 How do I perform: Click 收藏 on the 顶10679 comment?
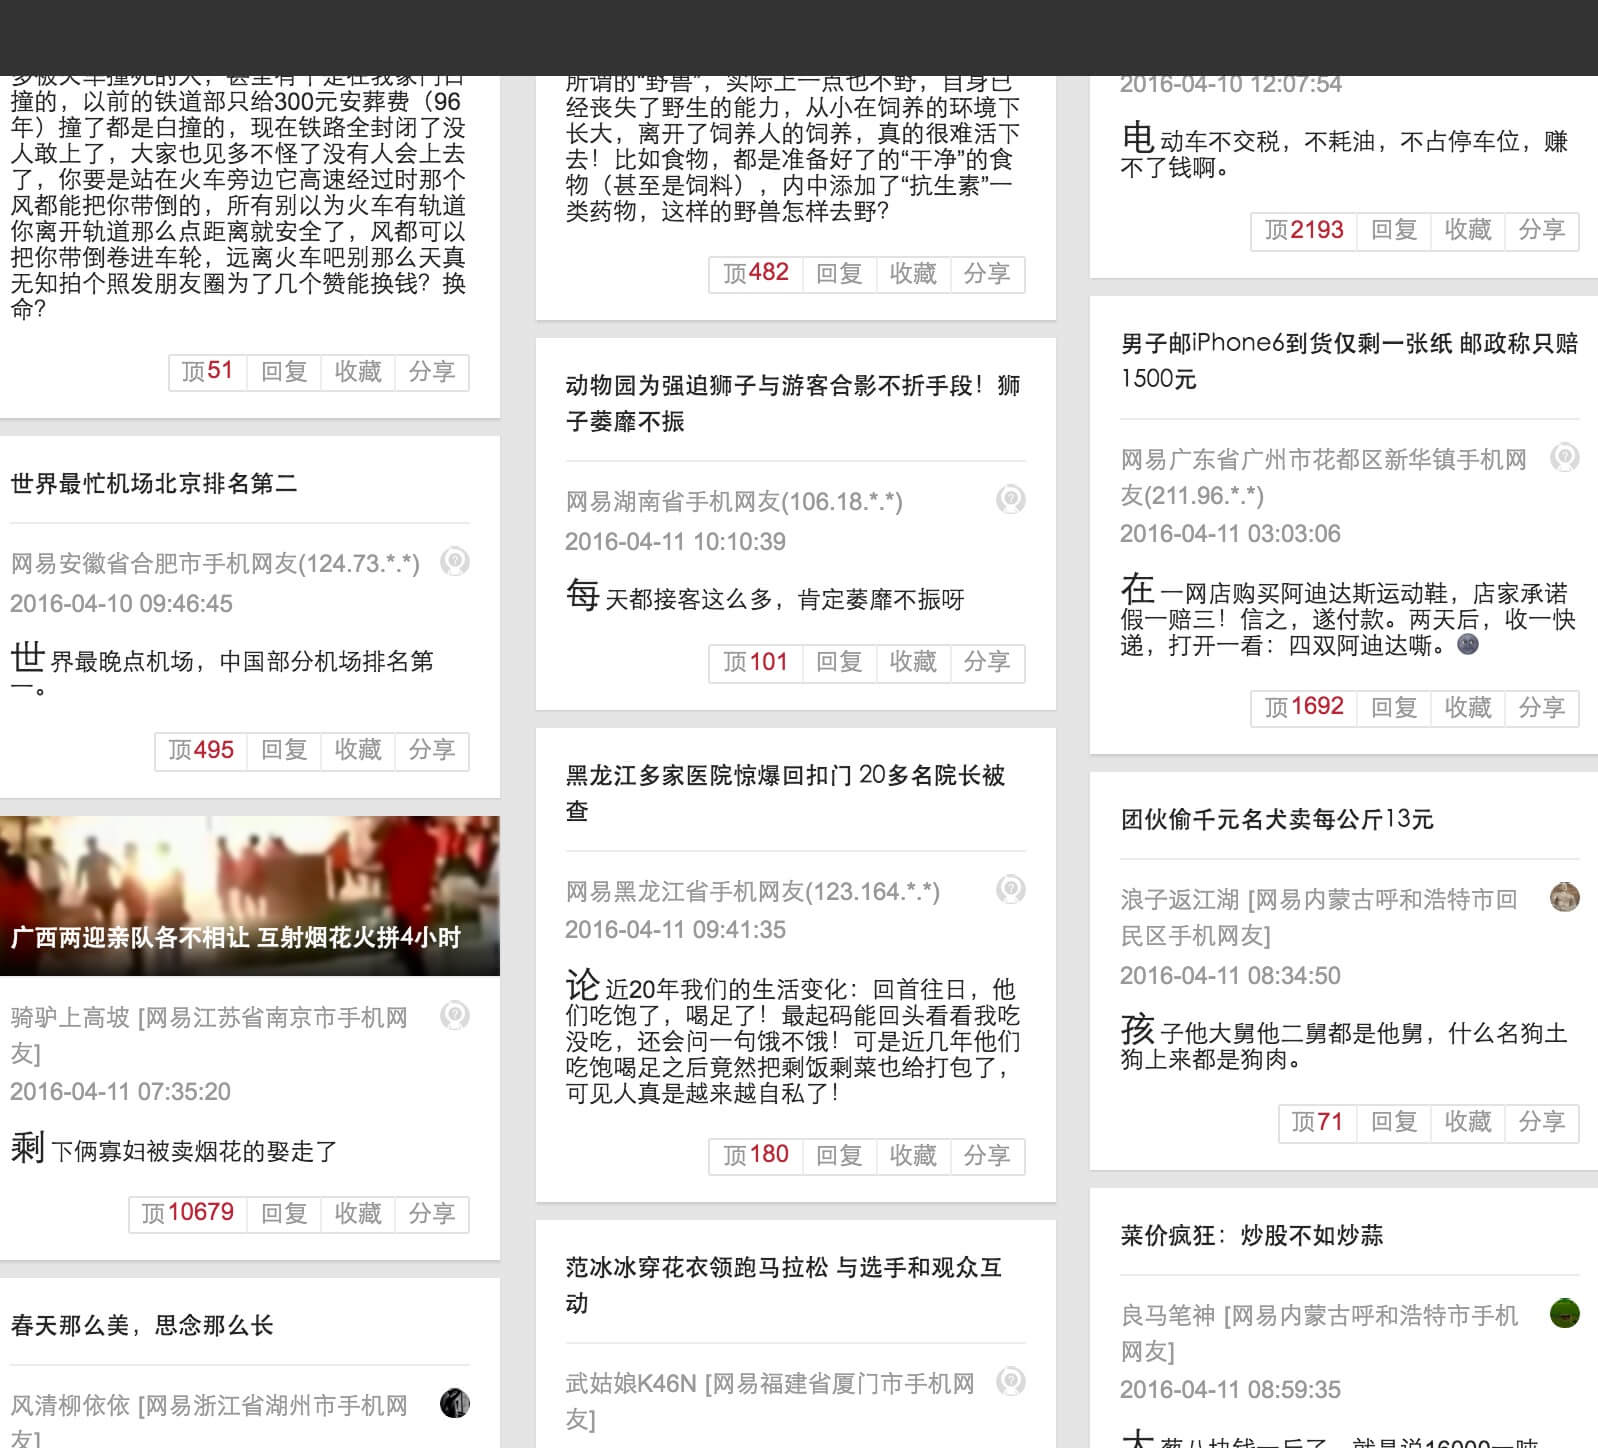pos(358,1213)
